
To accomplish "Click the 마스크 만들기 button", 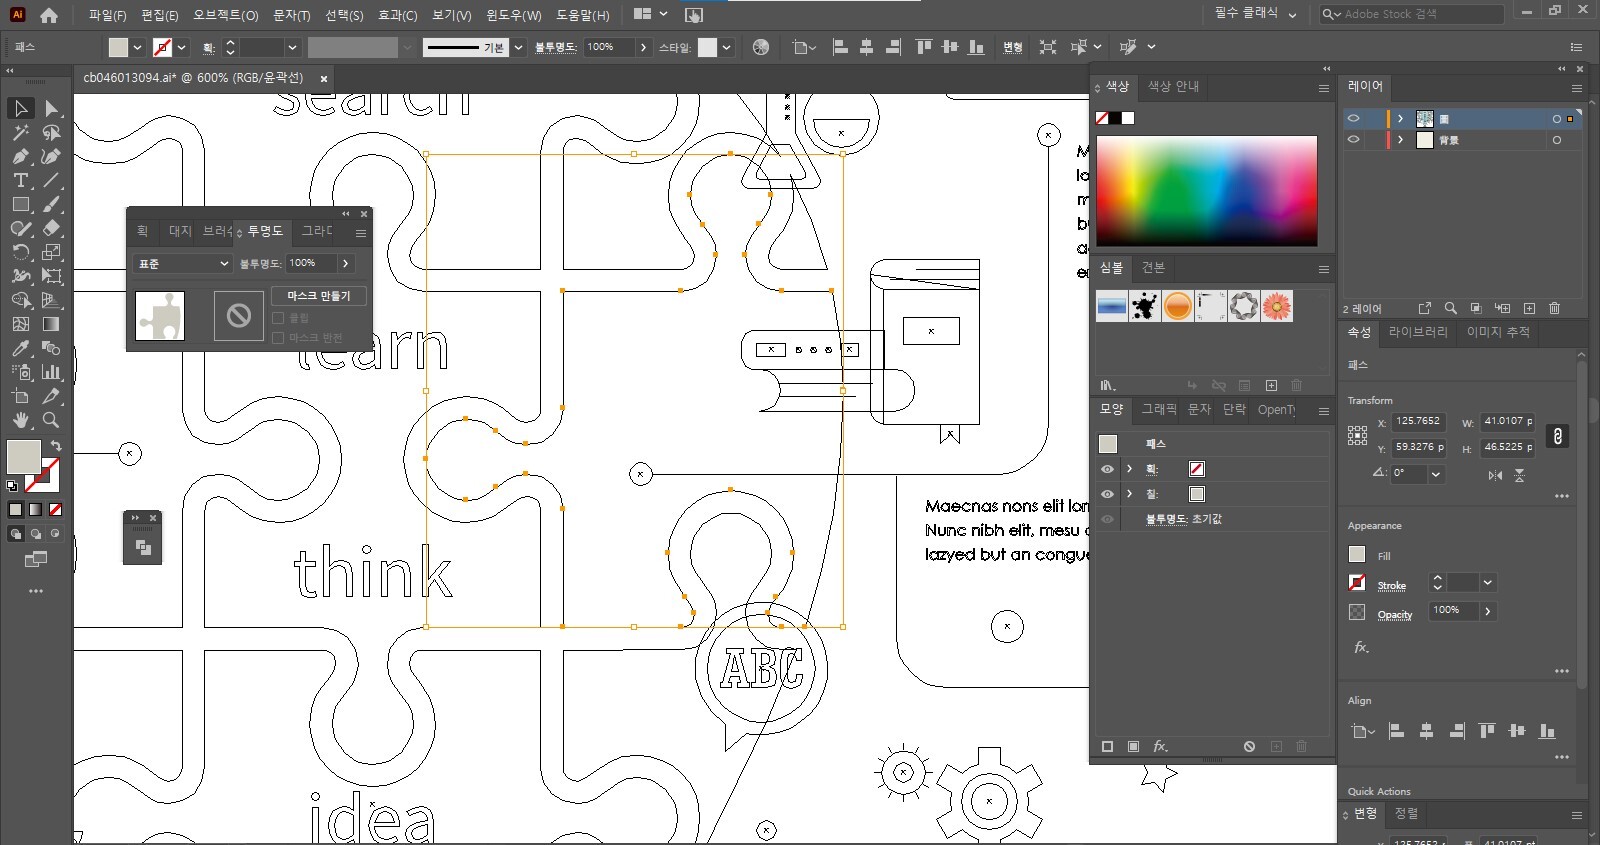I will (x=319, y=296).
